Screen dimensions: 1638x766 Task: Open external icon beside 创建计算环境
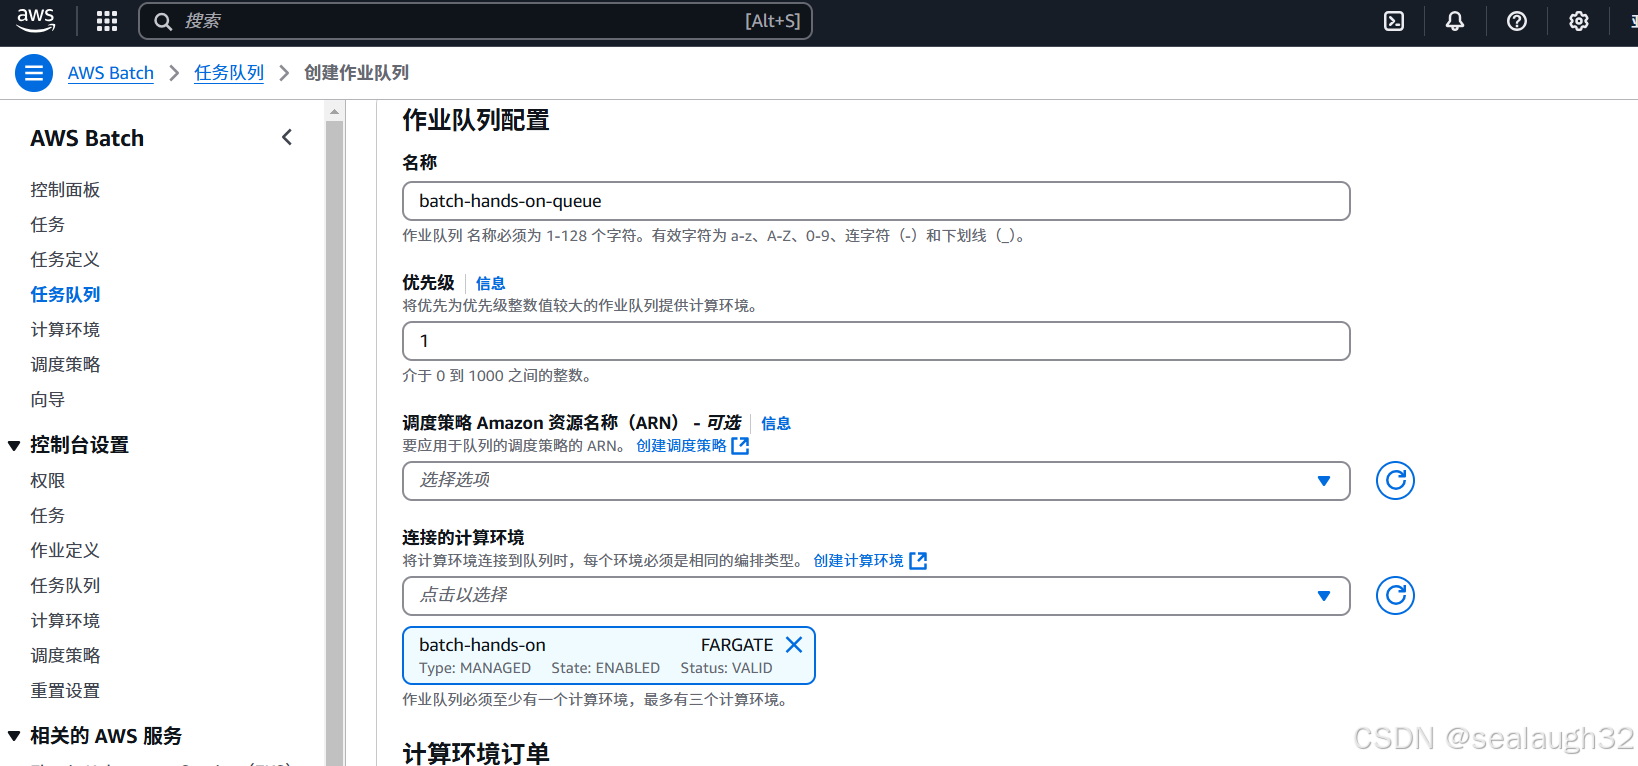tap(918, 561)
